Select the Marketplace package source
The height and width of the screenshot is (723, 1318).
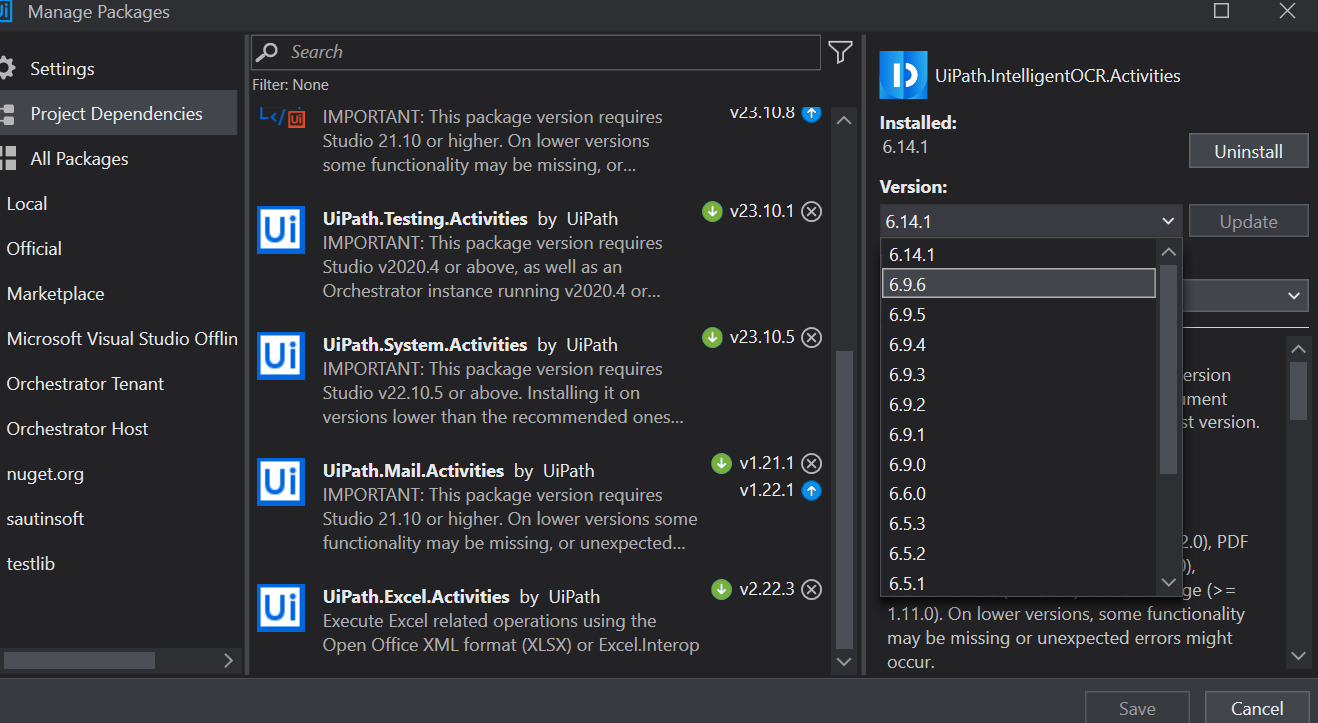55,294
